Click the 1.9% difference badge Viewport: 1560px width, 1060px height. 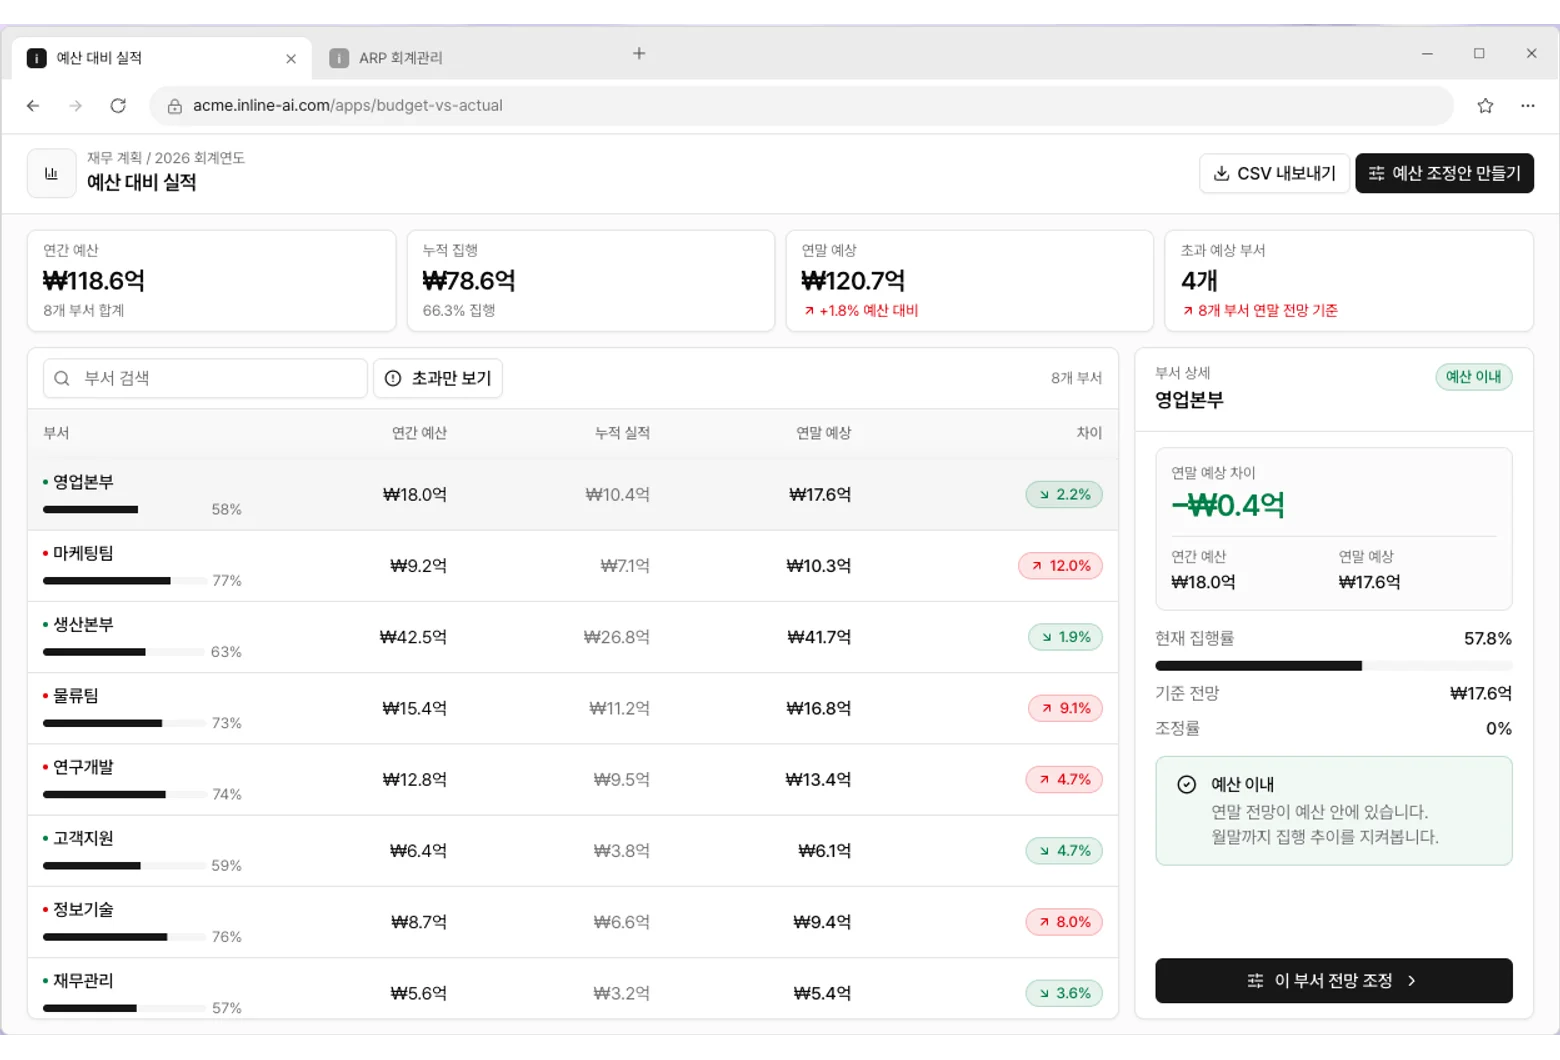tap(1065, 637)
